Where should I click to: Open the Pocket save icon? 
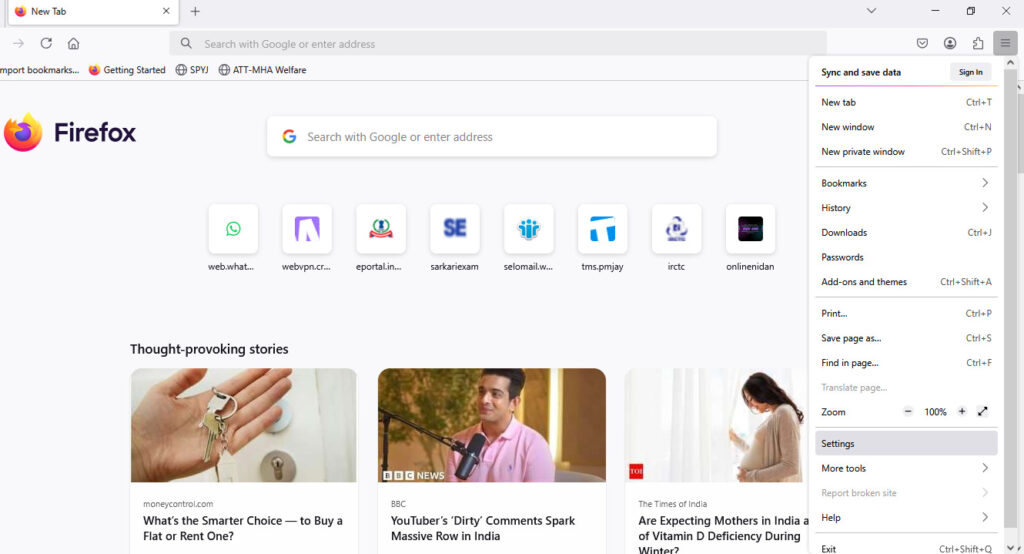(x=923, y=43)
